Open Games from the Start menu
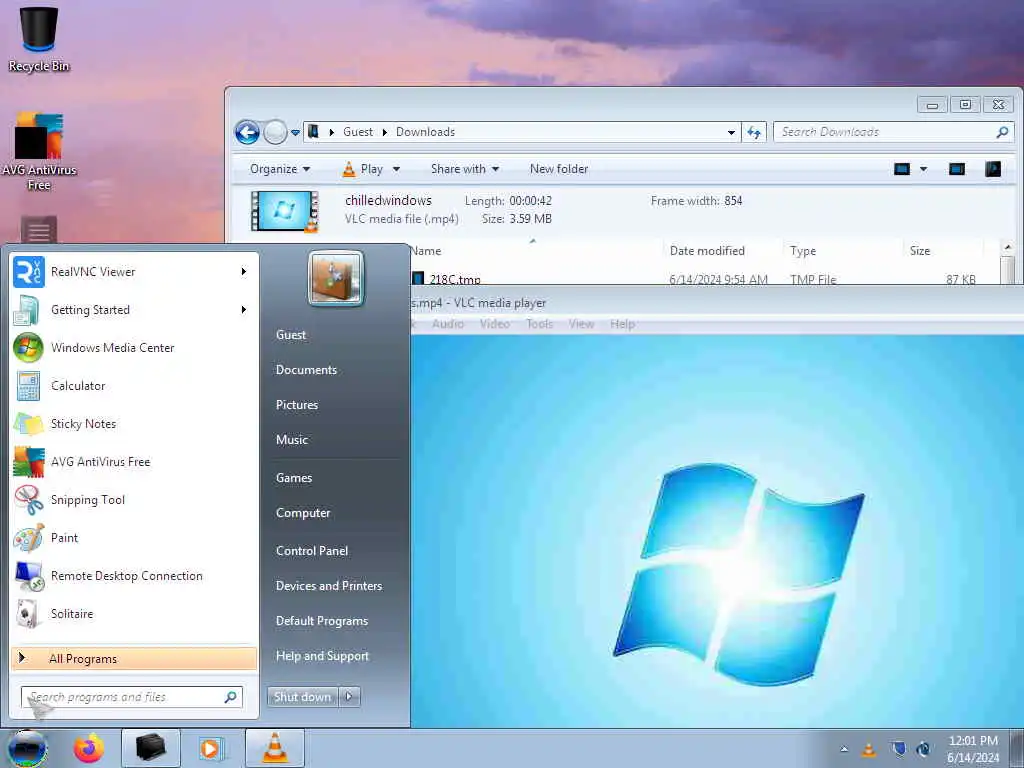 pos(294,478)
